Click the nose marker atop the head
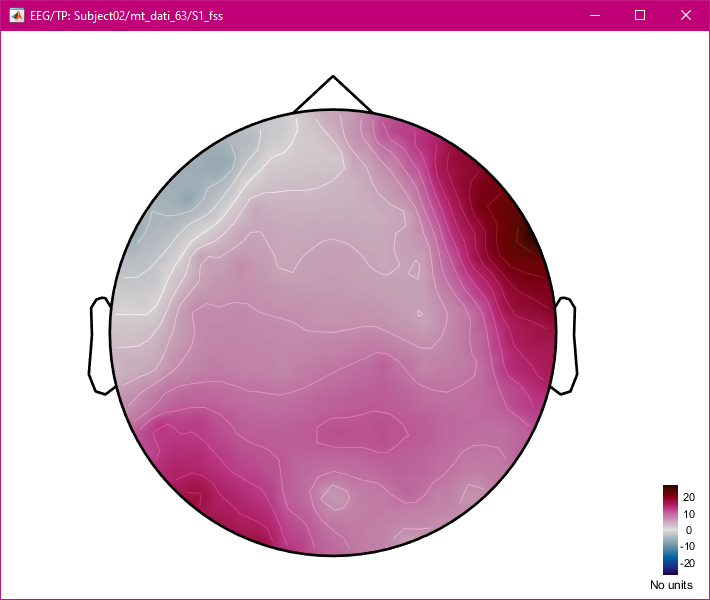Screen dimensions: 710x600 click(333, 93)
